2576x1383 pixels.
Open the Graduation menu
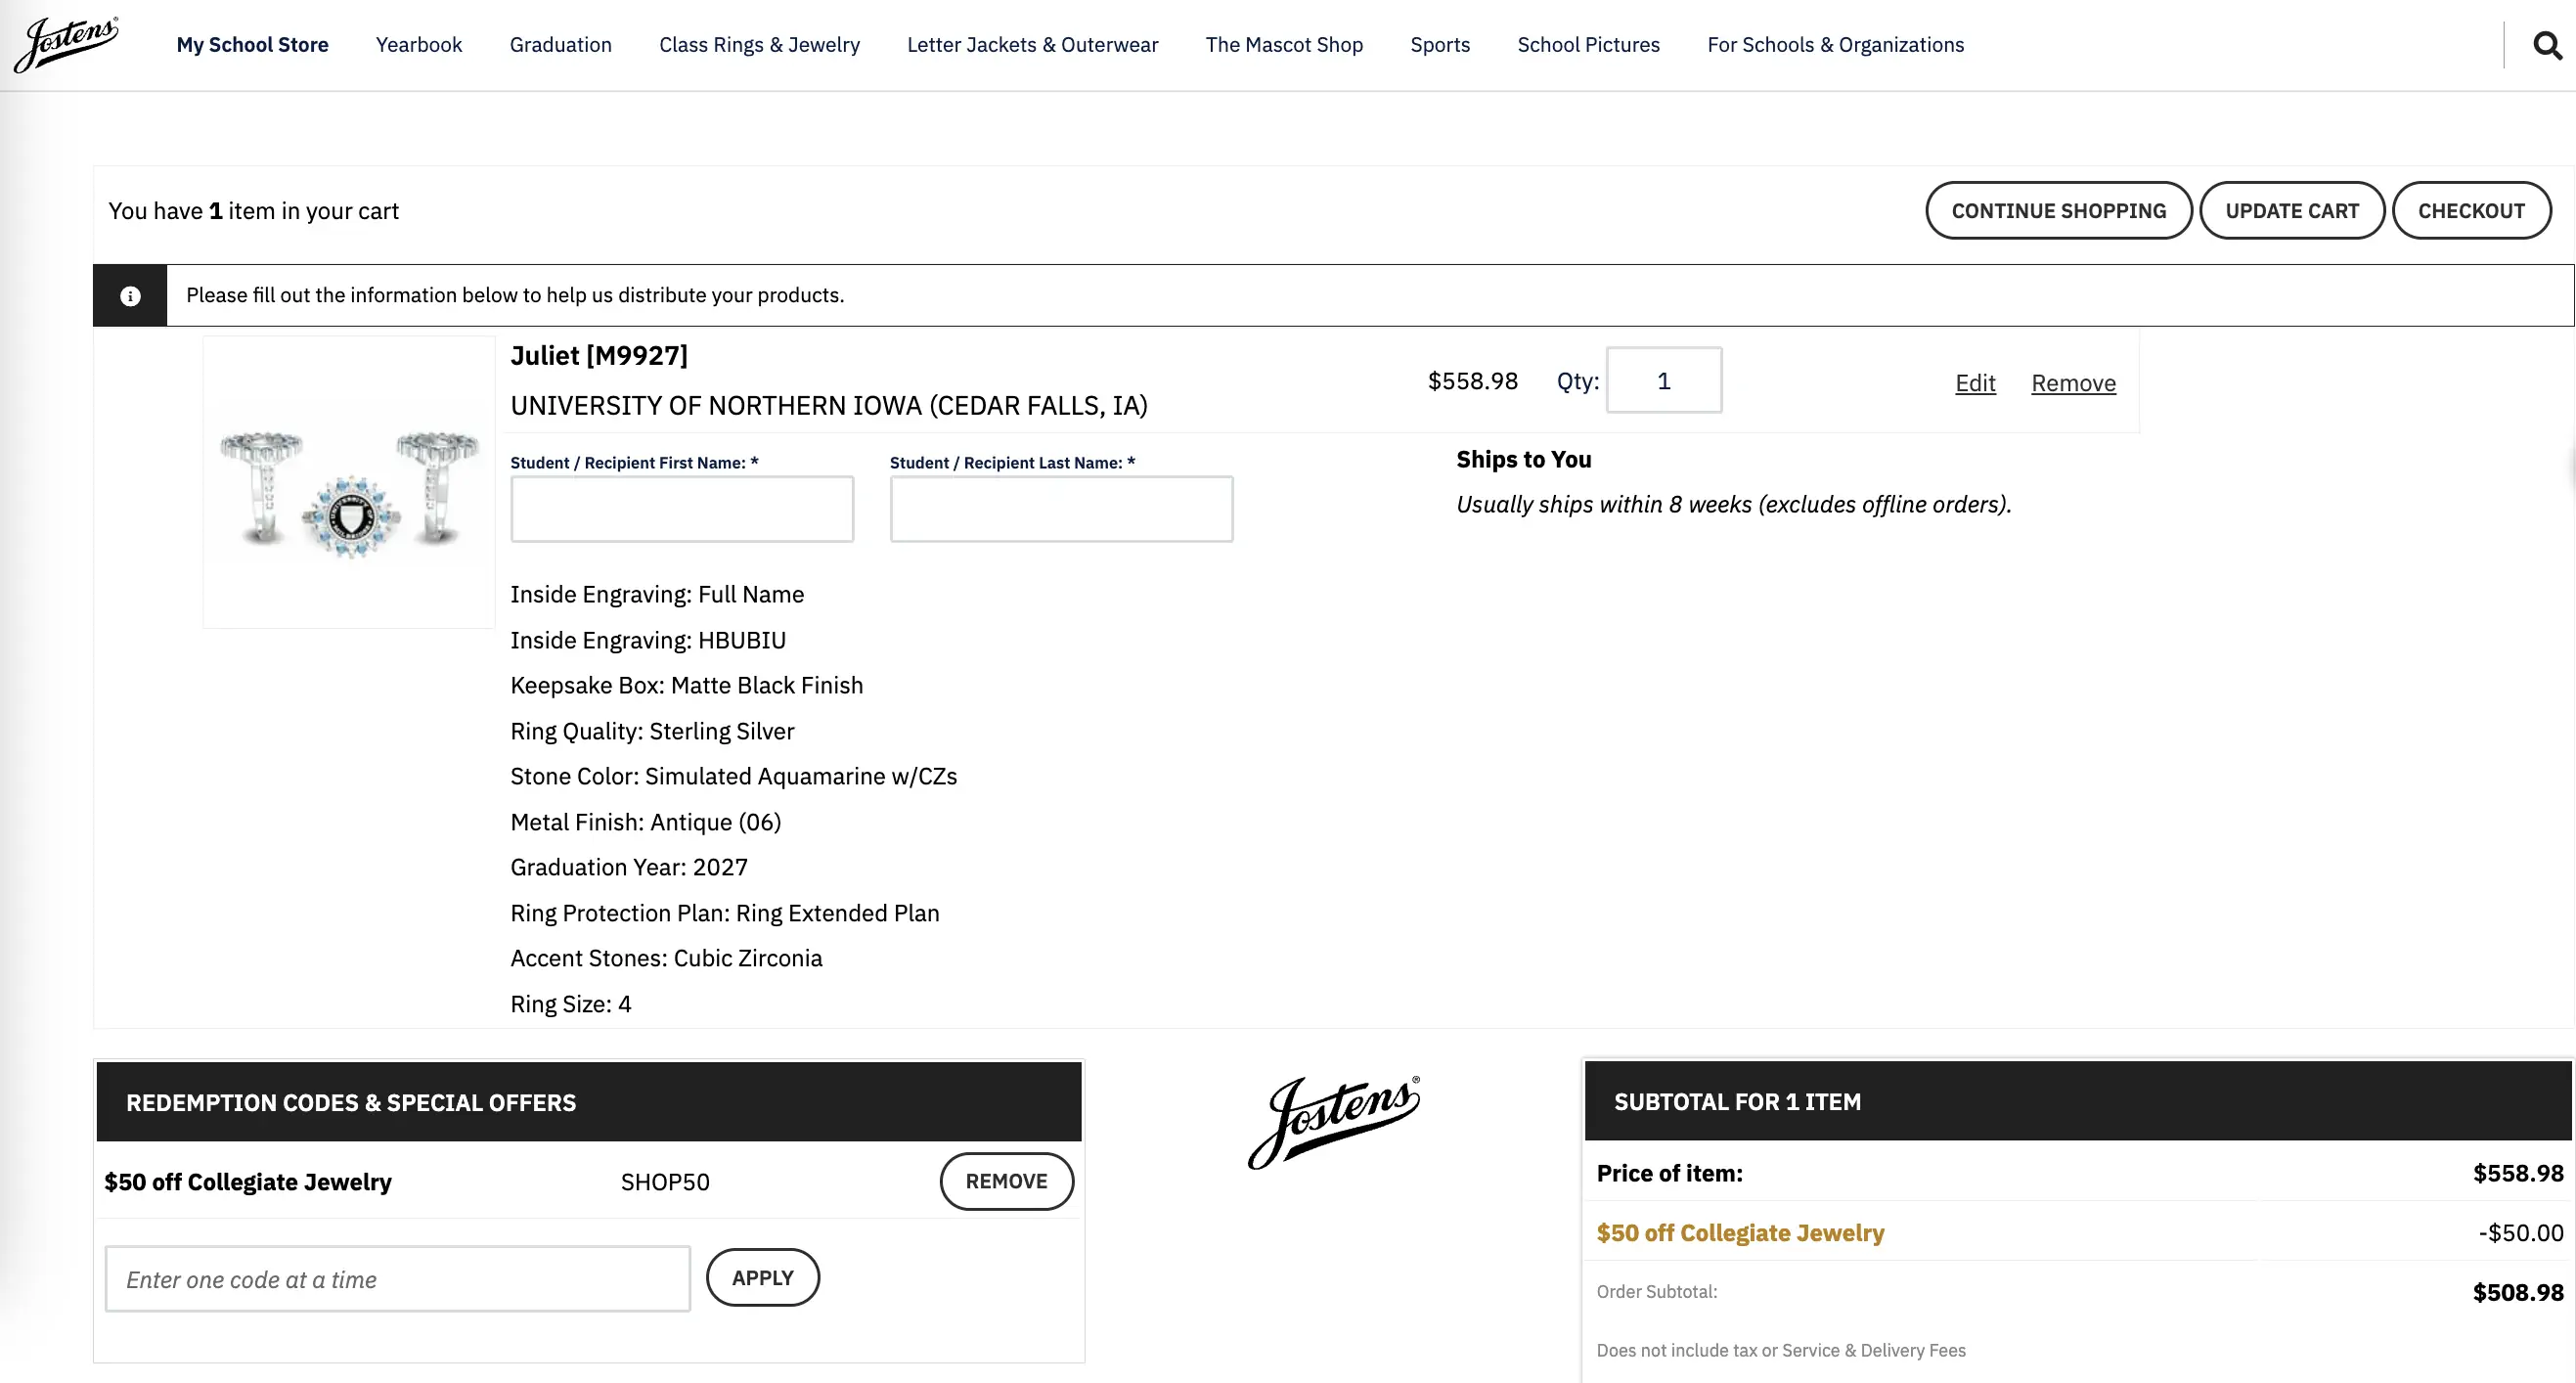pos(560,44)
